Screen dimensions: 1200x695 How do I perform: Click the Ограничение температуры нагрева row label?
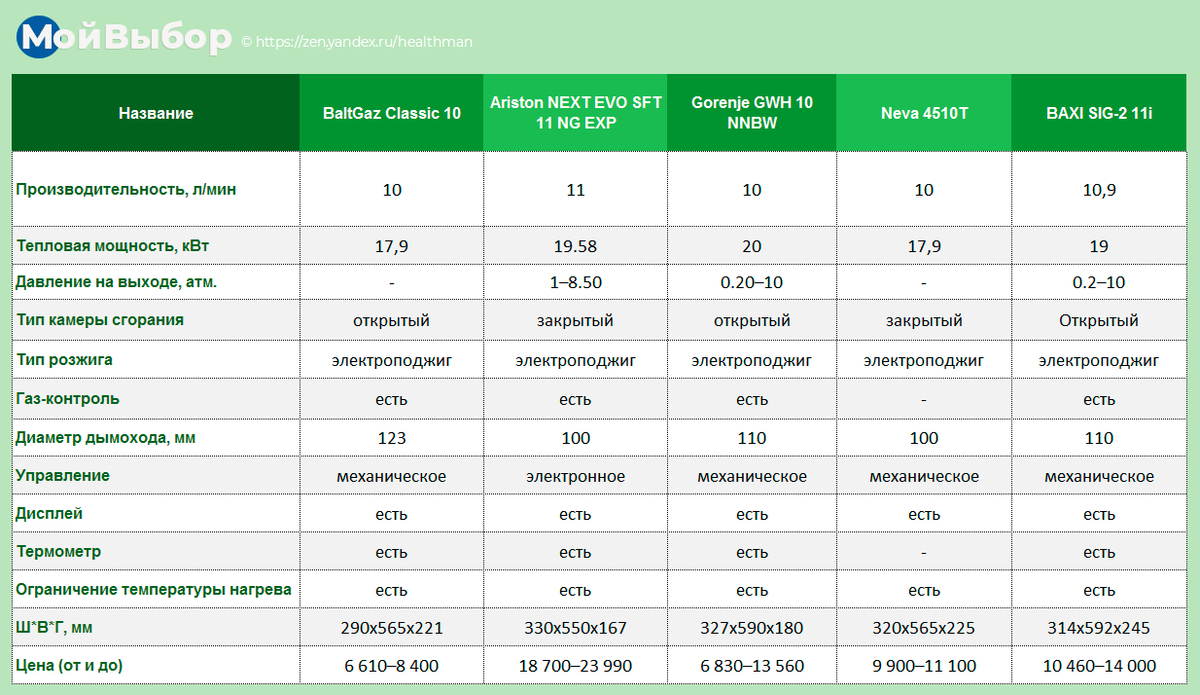154,589
